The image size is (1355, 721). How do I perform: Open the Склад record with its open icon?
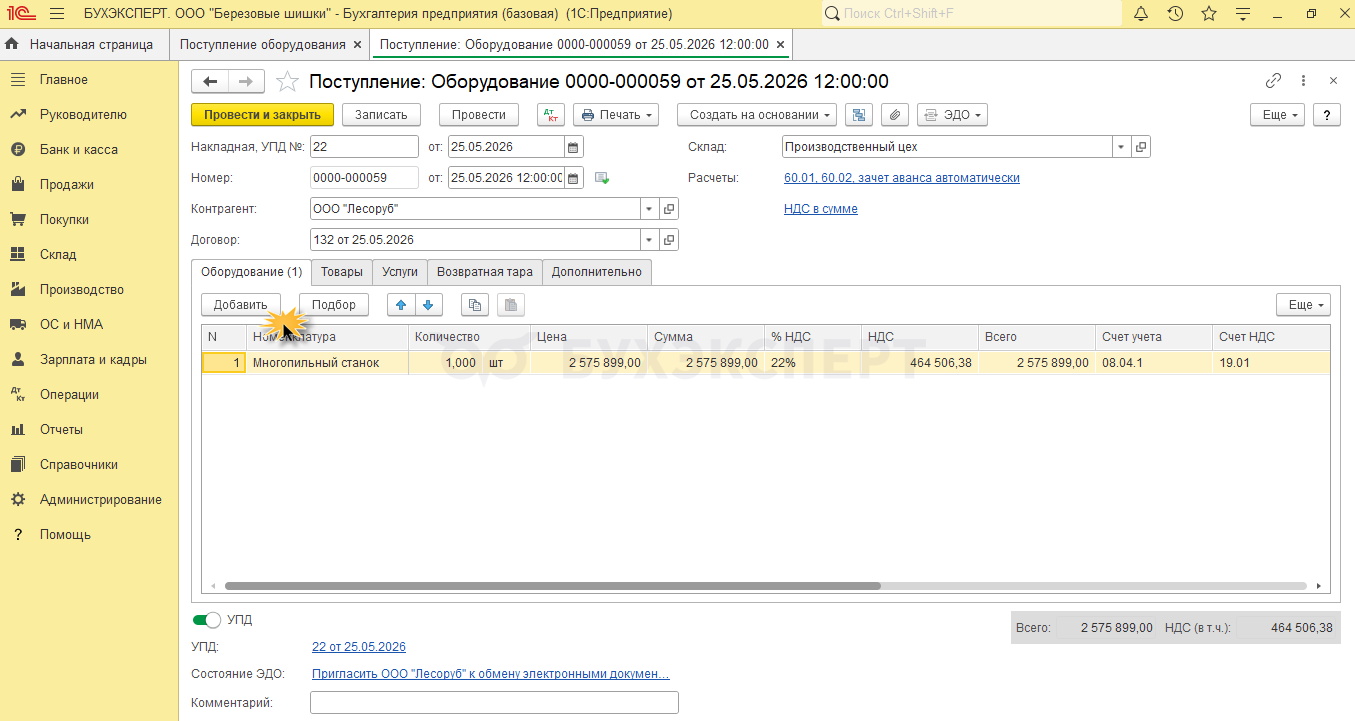tap(1141, 147)
